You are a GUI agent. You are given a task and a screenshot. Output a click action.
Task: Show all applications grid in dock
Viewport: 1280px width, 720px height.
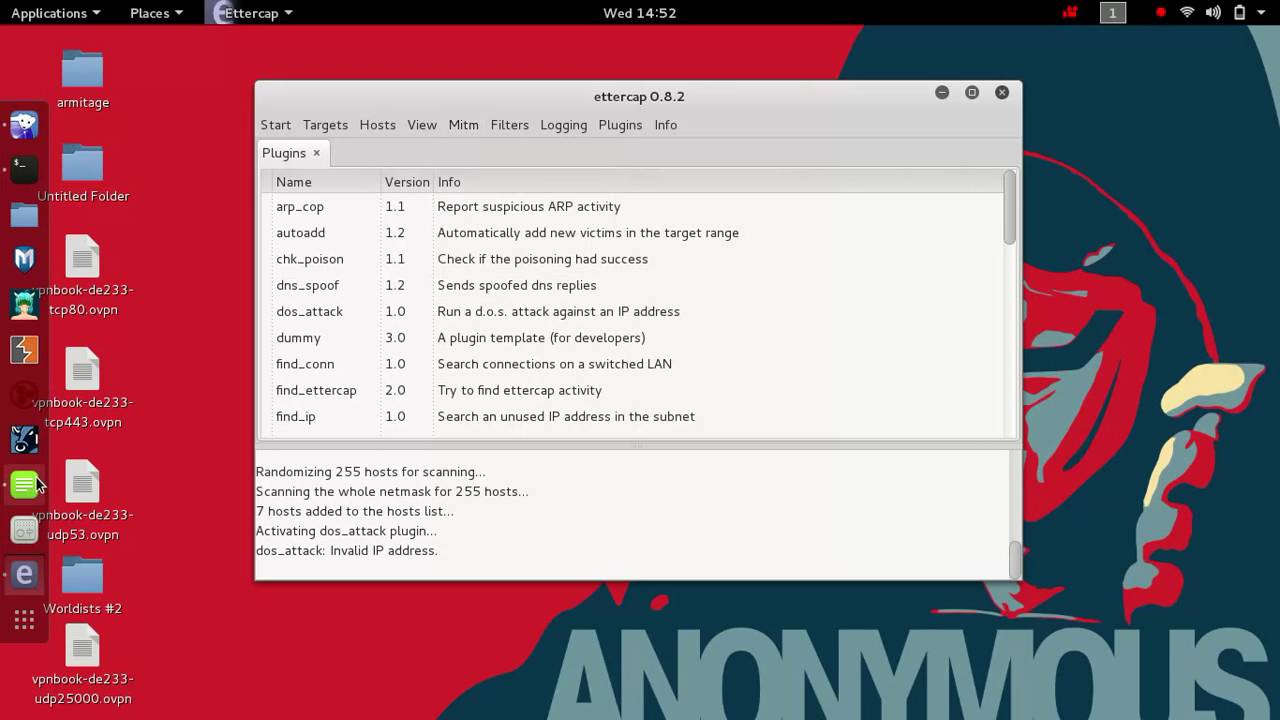(24, 621)
